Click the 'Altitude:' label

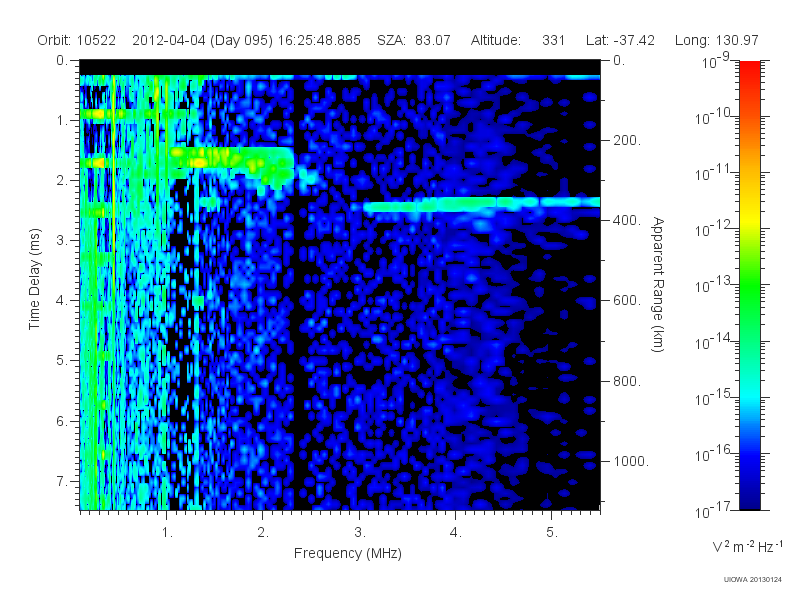[496, 40]
